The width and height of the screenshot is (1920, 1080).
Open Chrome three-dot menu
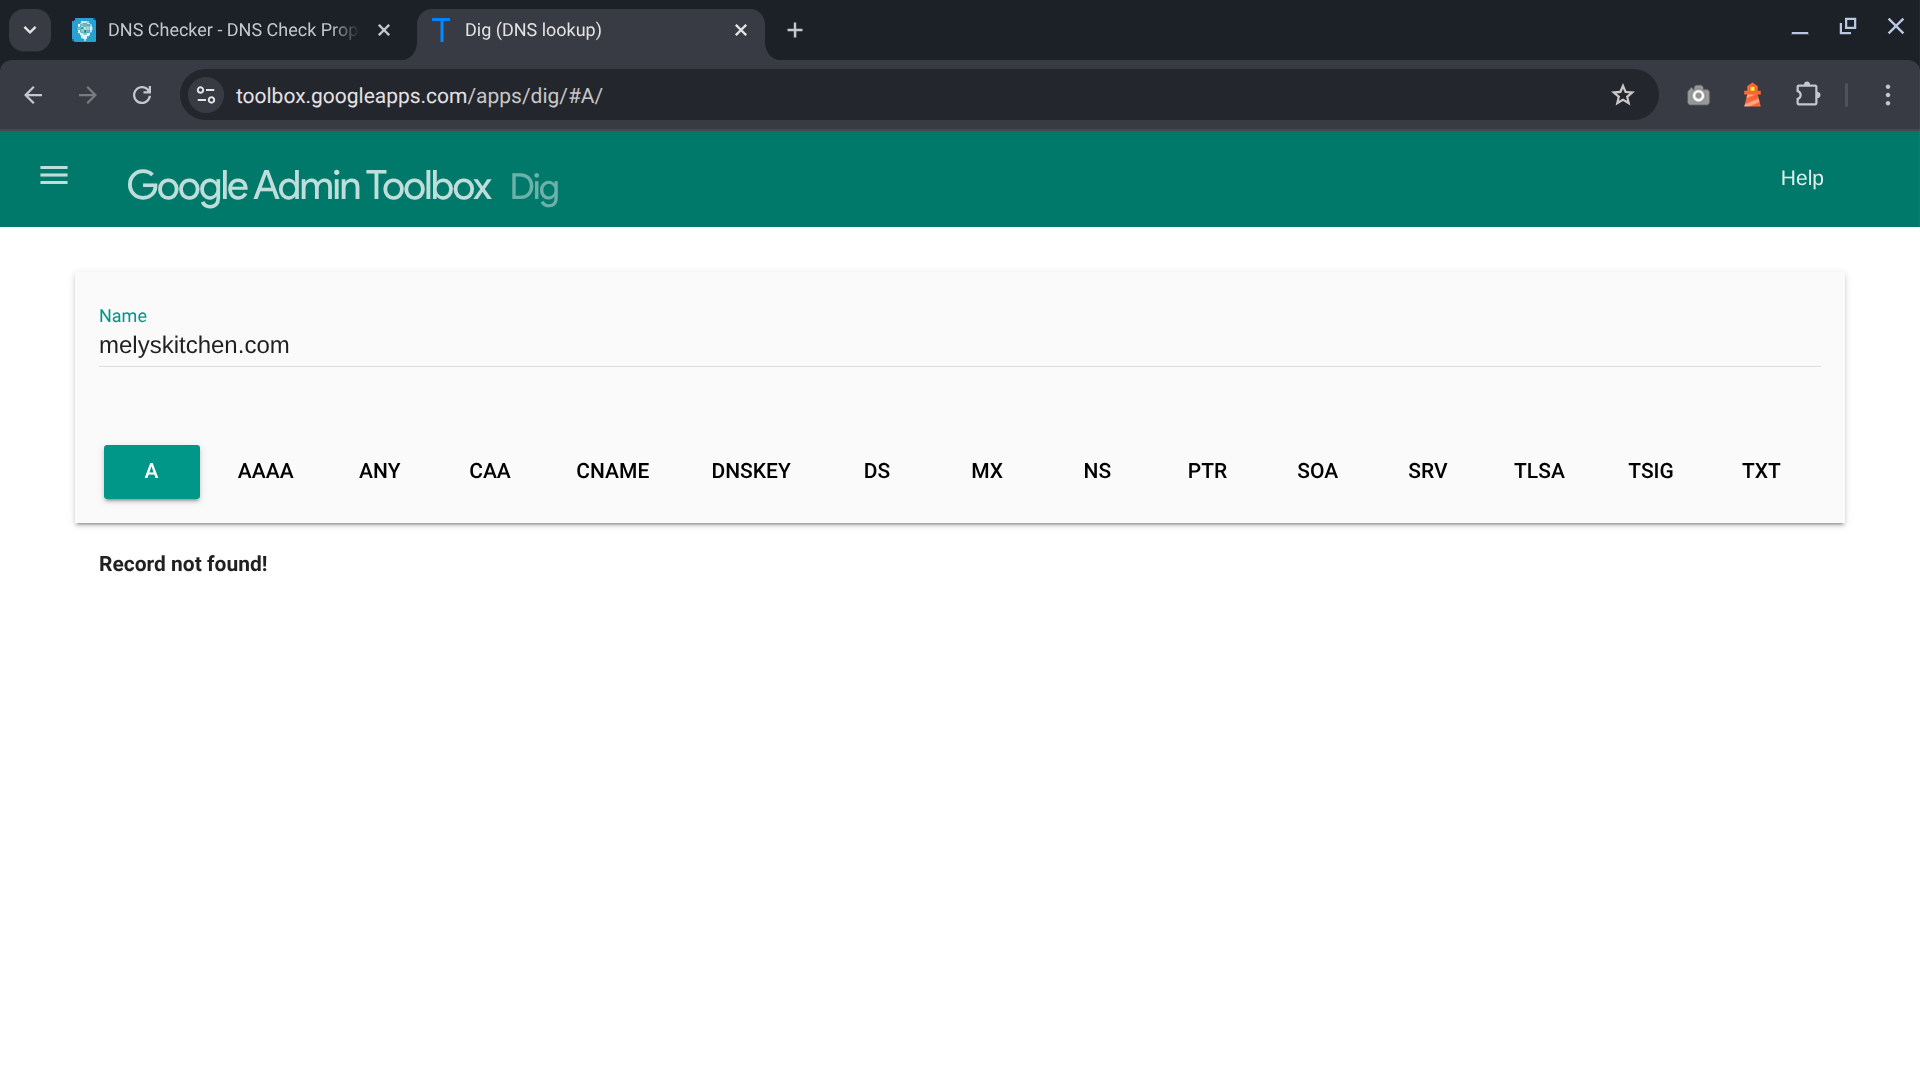[x=1887, y=95]
